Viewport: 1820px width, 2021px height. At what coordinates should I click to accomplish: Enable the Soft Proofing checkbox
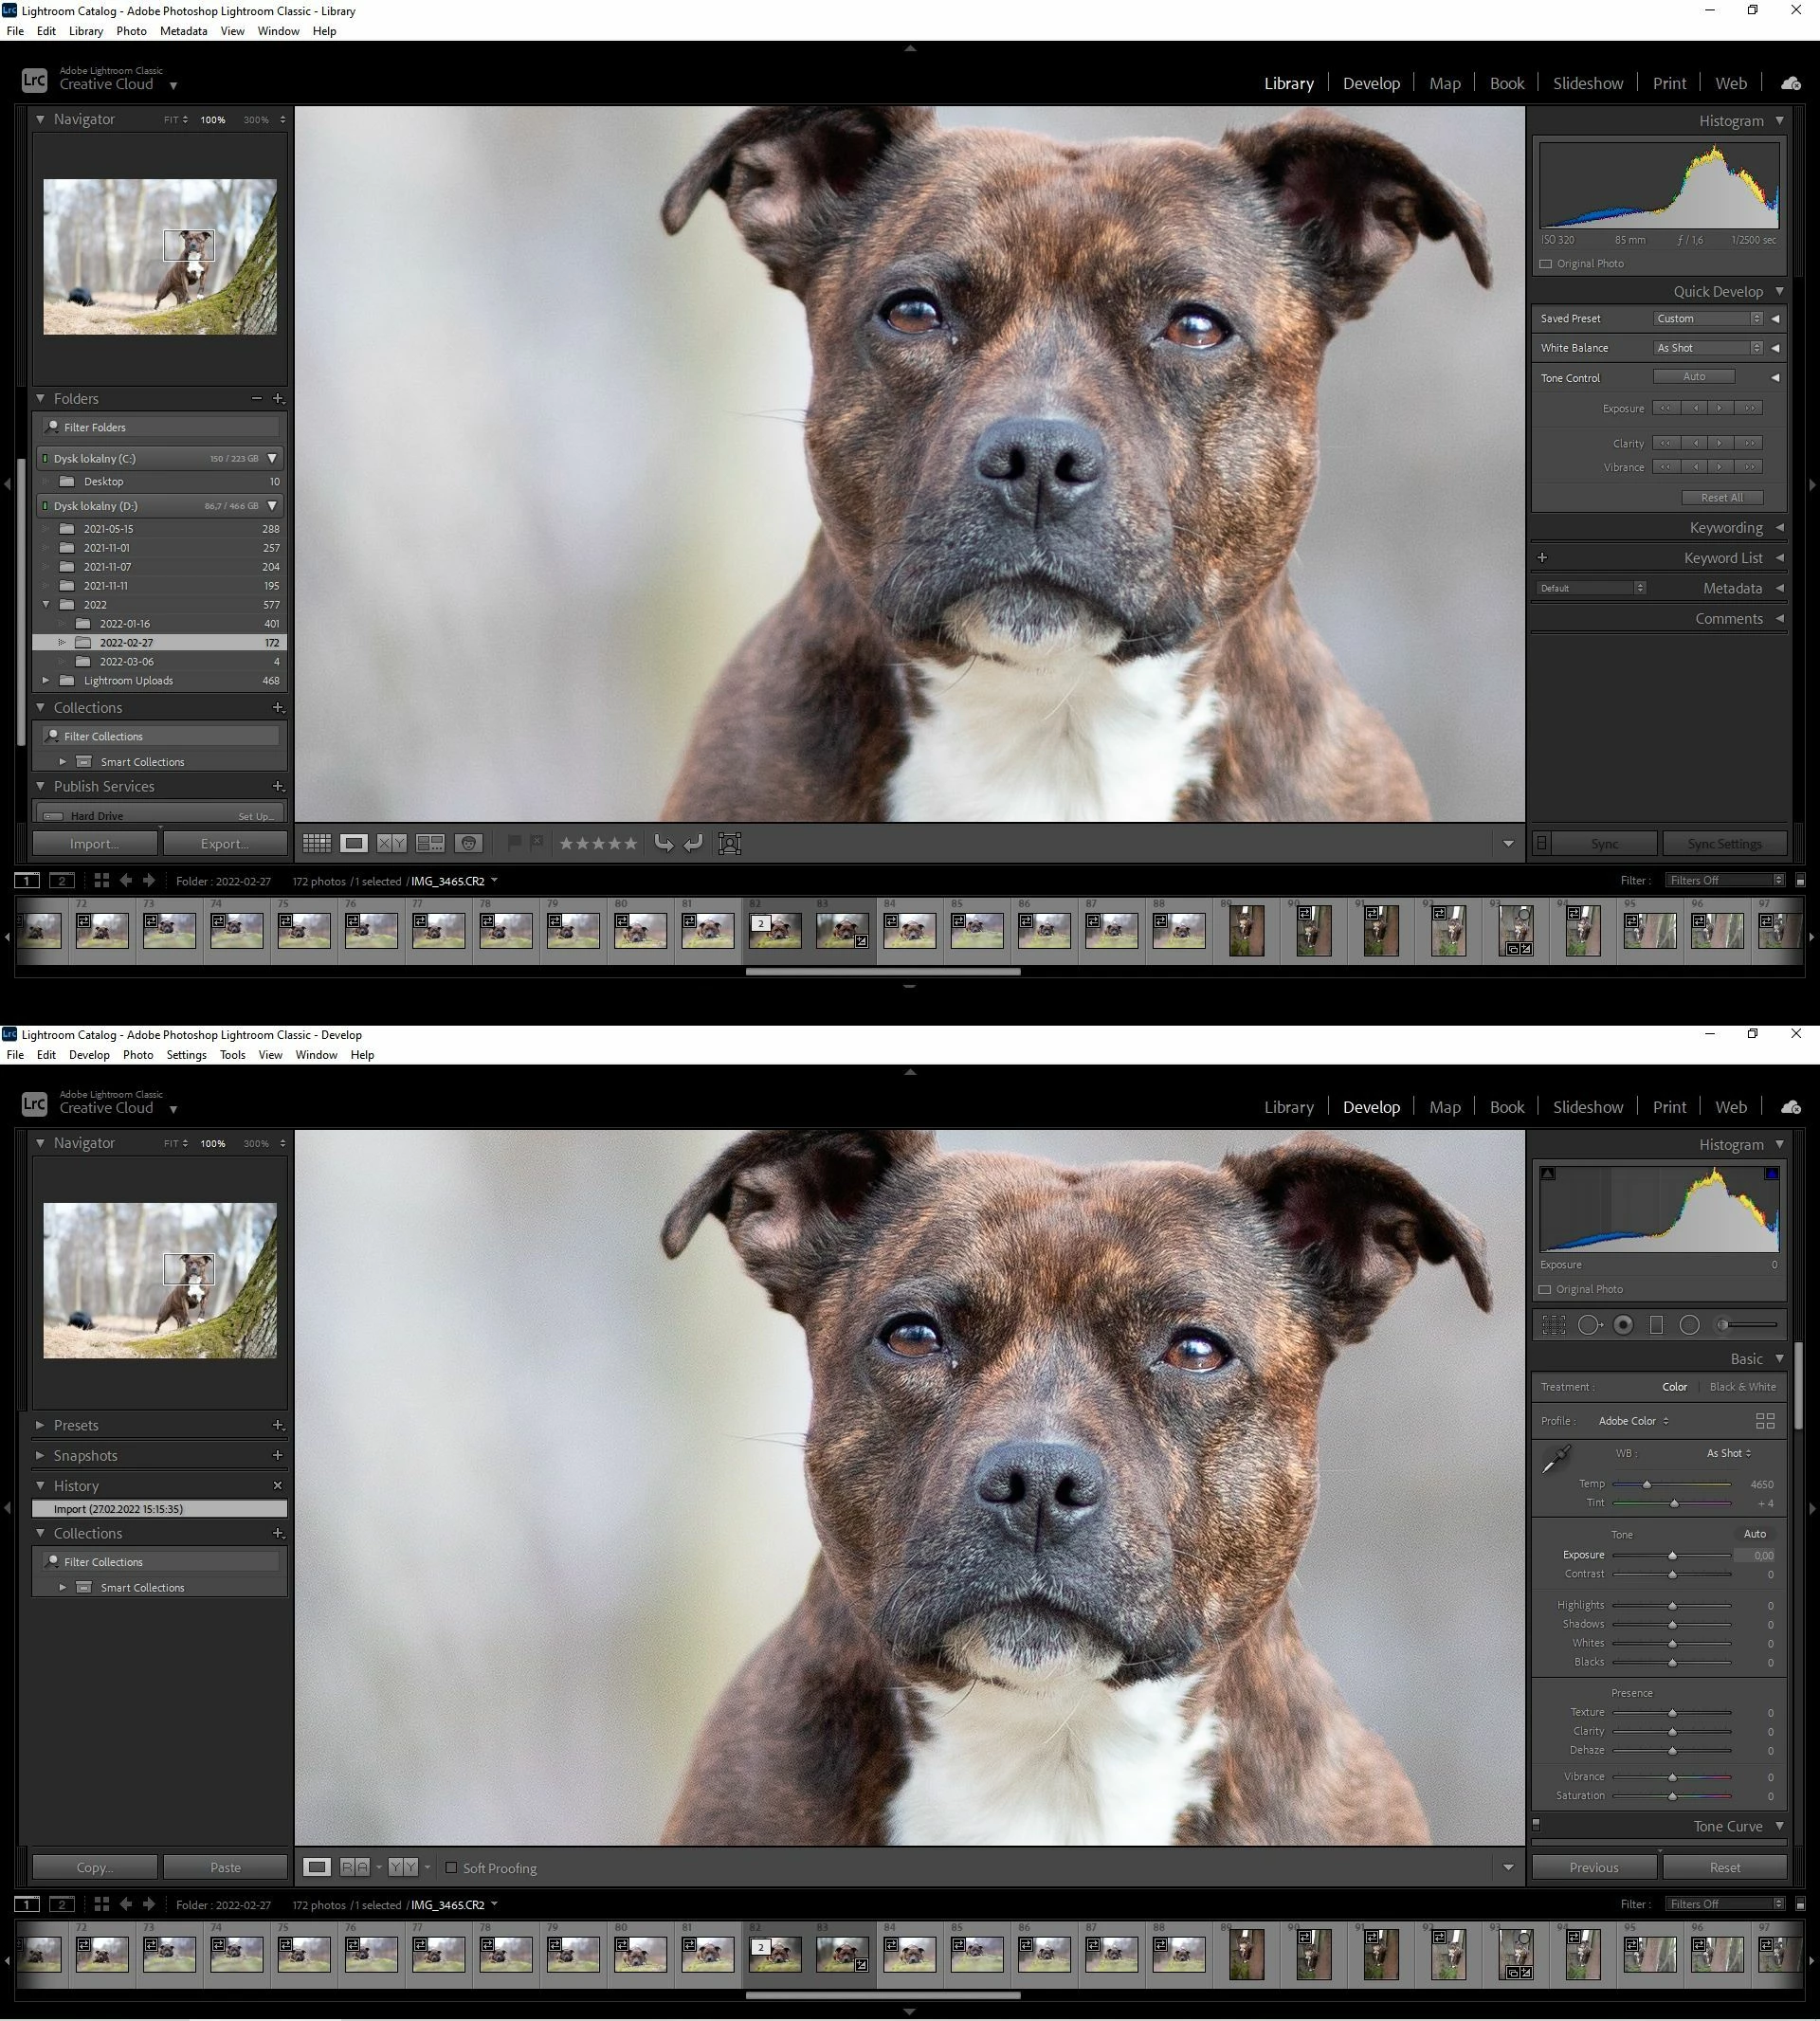[x=451, y=1867]
